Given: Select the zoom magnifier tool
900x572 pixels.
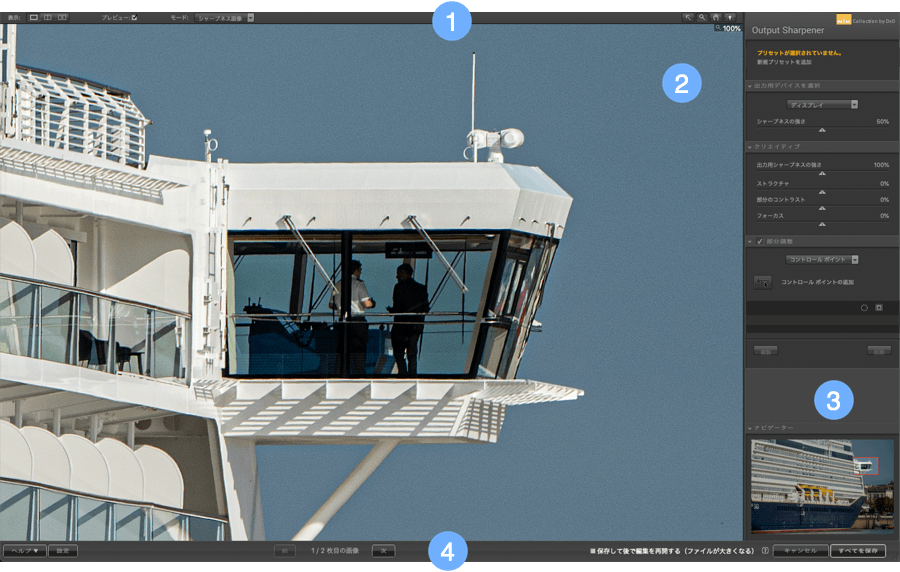Looking at the screenshot, I should tap(701, 18).
